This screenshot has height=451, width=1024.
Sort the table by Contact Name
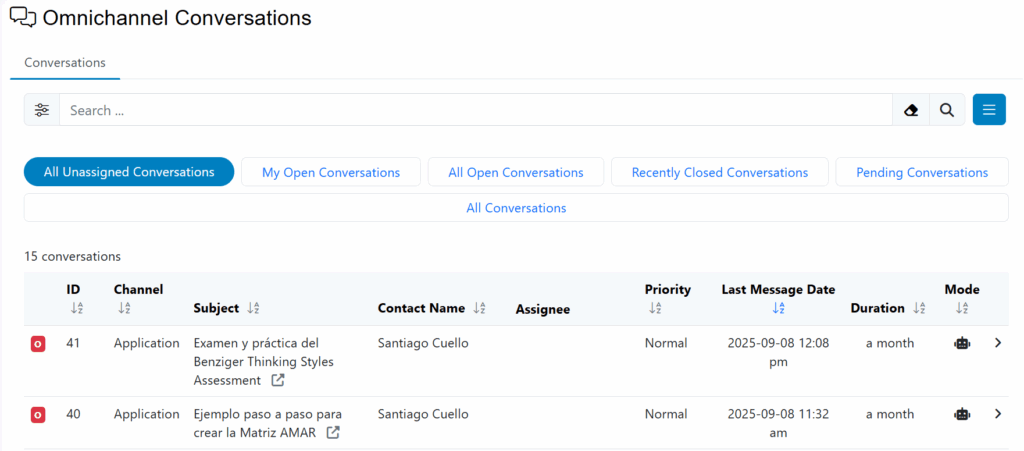click(479, 309)
